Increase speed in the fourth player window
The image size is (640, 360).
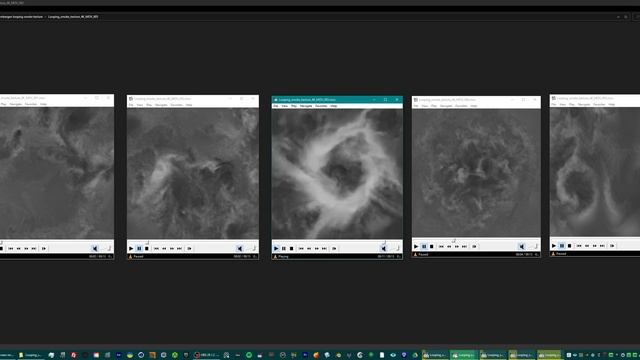[x=457, y=247]
